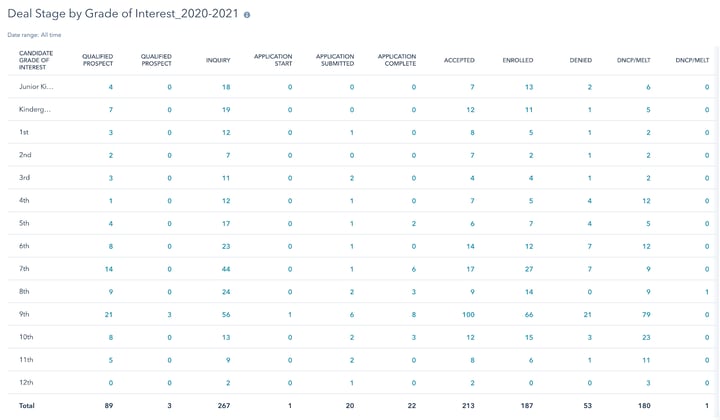Open Inquiry value 44 in 7th row
The image size is (720, 420).
pos(226,269)
